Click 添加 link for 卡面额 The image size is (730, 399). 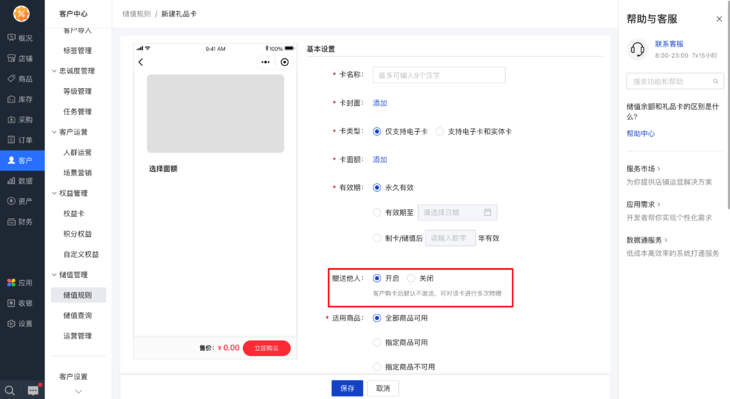click(x=380, y=159)
